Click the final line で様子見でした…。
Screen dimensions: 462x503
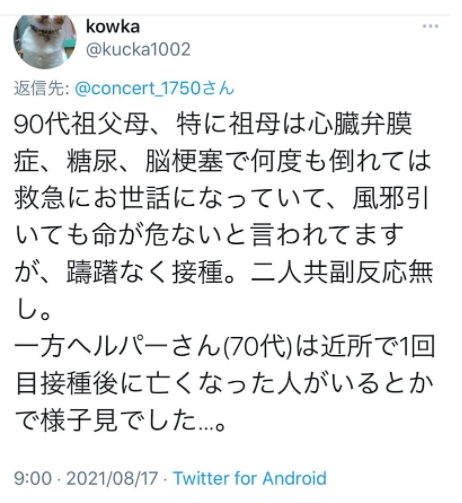coord(120,421)
